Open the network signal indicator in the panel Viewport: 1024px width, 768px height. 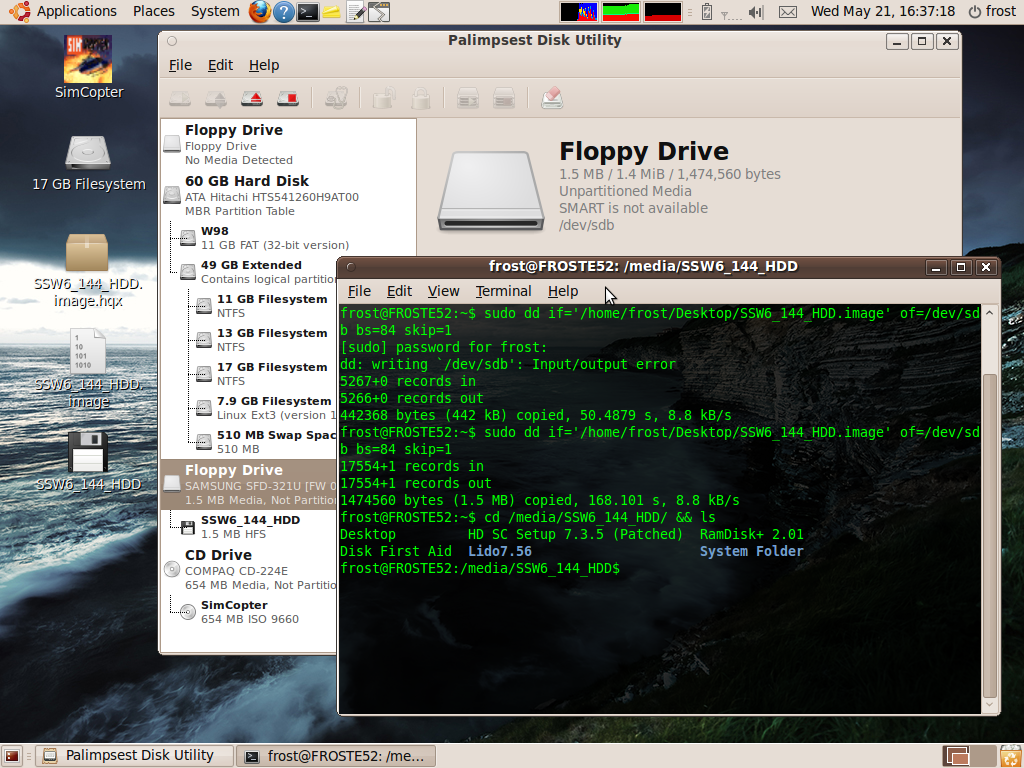[x=731, y=13]
